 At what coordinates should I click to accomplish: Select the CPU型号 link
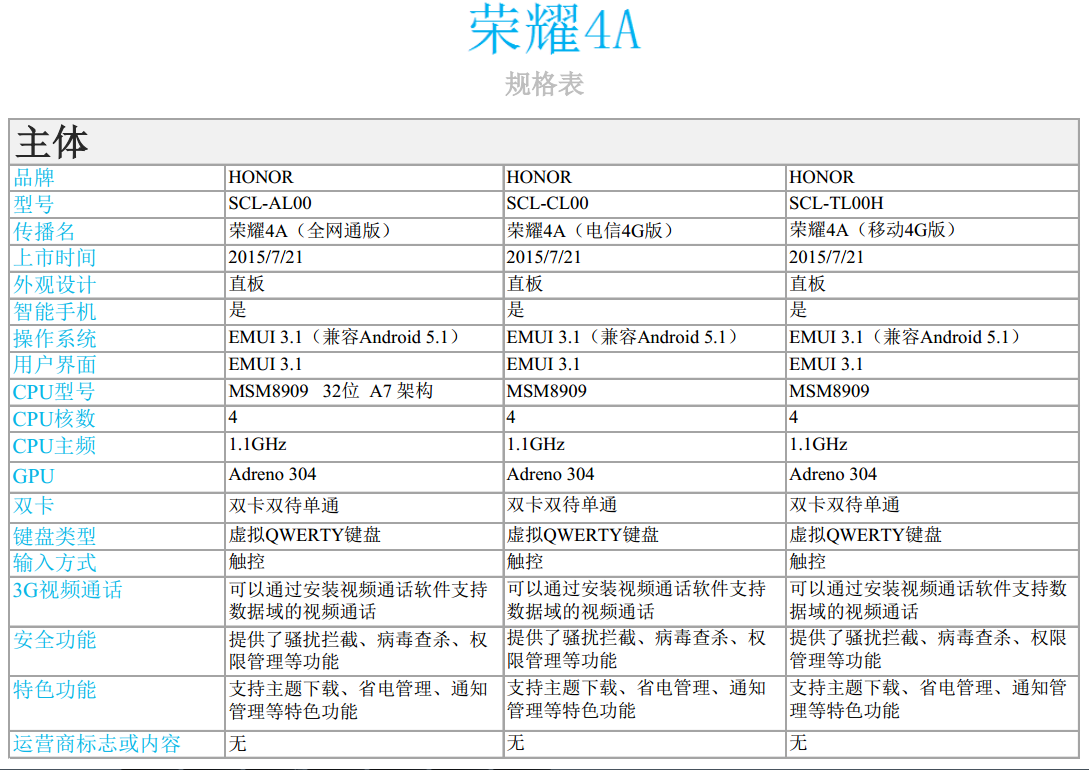click(x=52, y=391)
